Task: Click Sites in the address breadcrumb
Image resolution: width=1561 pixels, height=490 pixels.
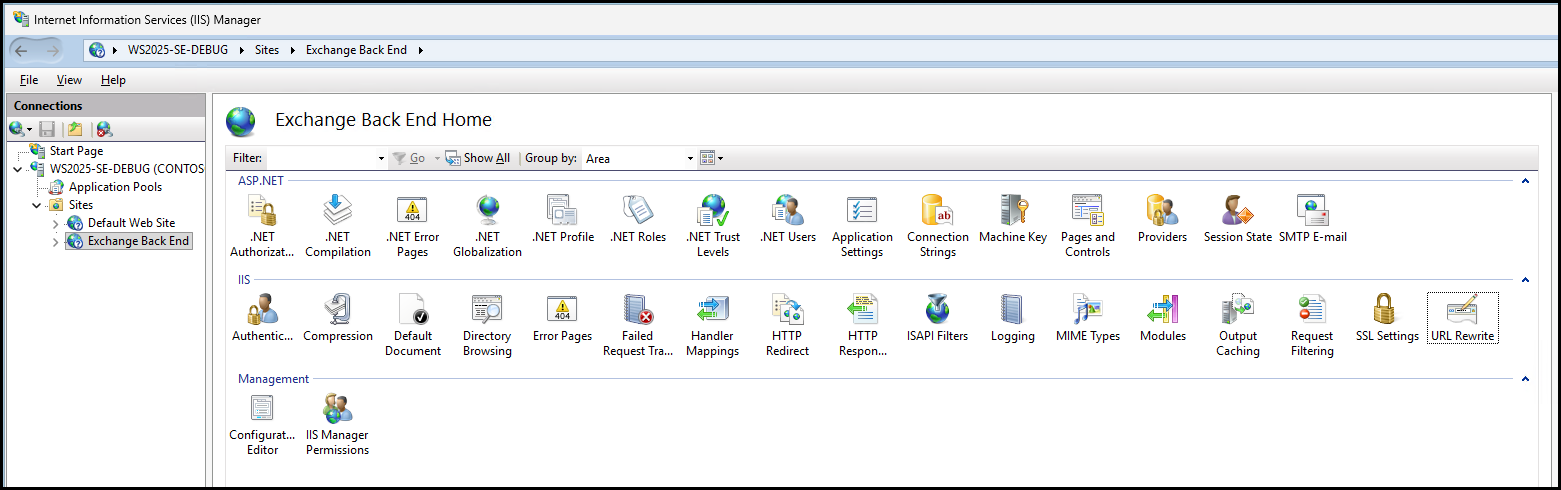Action: (x=267, y=50)
